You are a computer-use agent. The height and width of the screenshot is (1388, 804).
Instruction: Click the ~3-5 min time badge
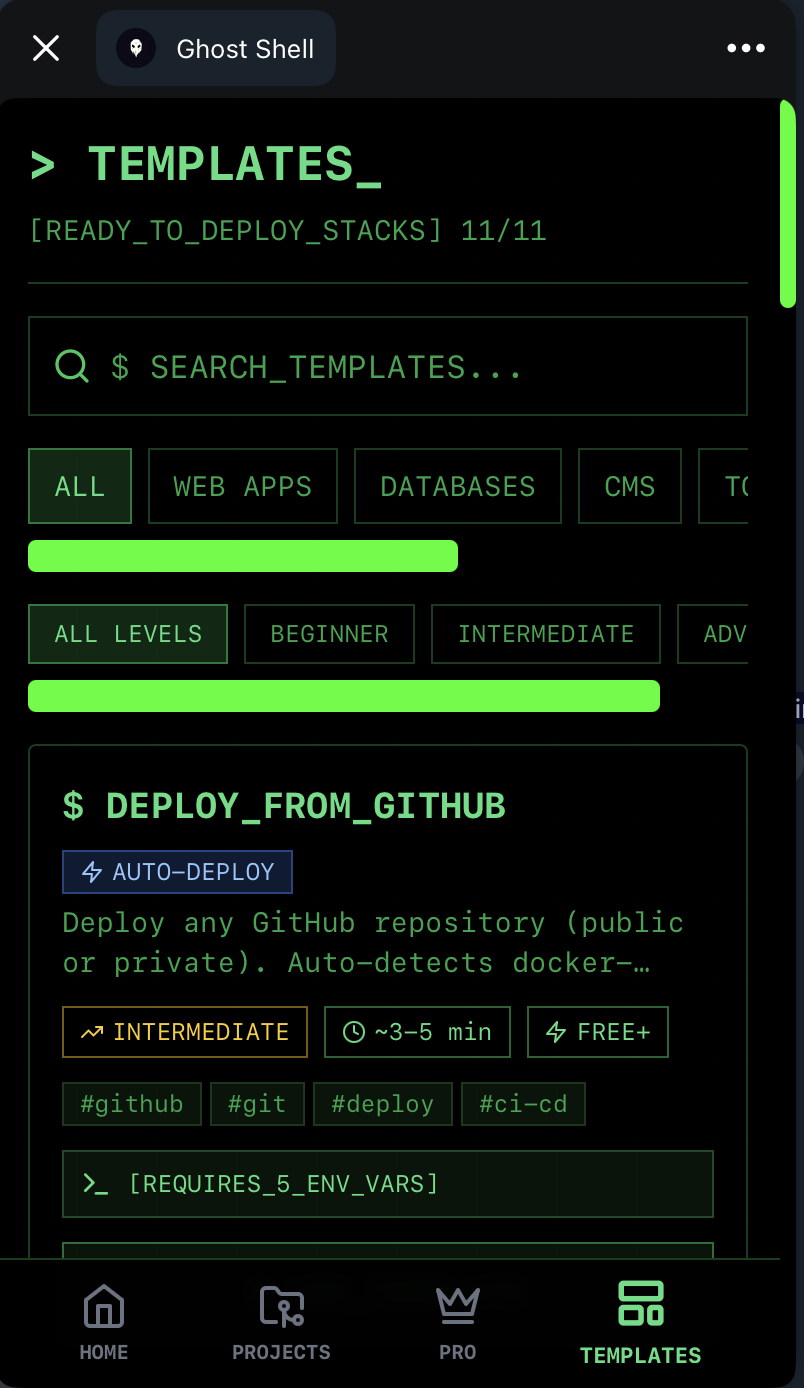tap(417, 1032)
